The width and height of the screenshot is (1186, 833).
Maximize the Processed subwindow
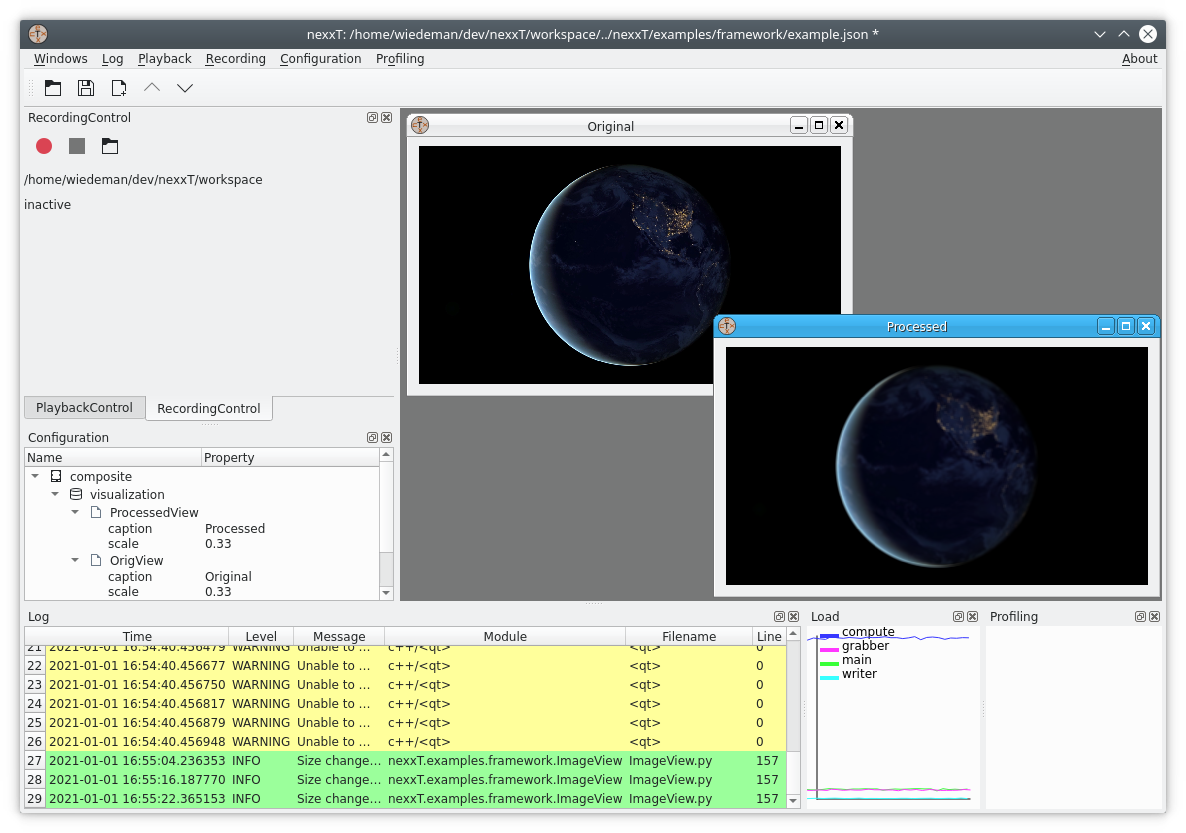pyautogui.click(x=1125, y=326)
